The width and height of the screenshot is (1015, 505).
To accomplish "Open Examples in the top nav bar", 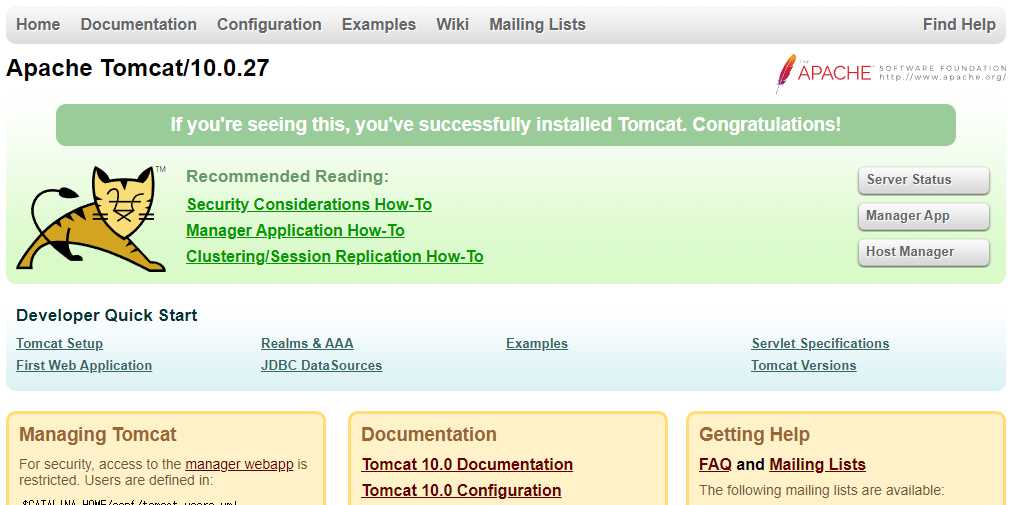I will (379, 25).
